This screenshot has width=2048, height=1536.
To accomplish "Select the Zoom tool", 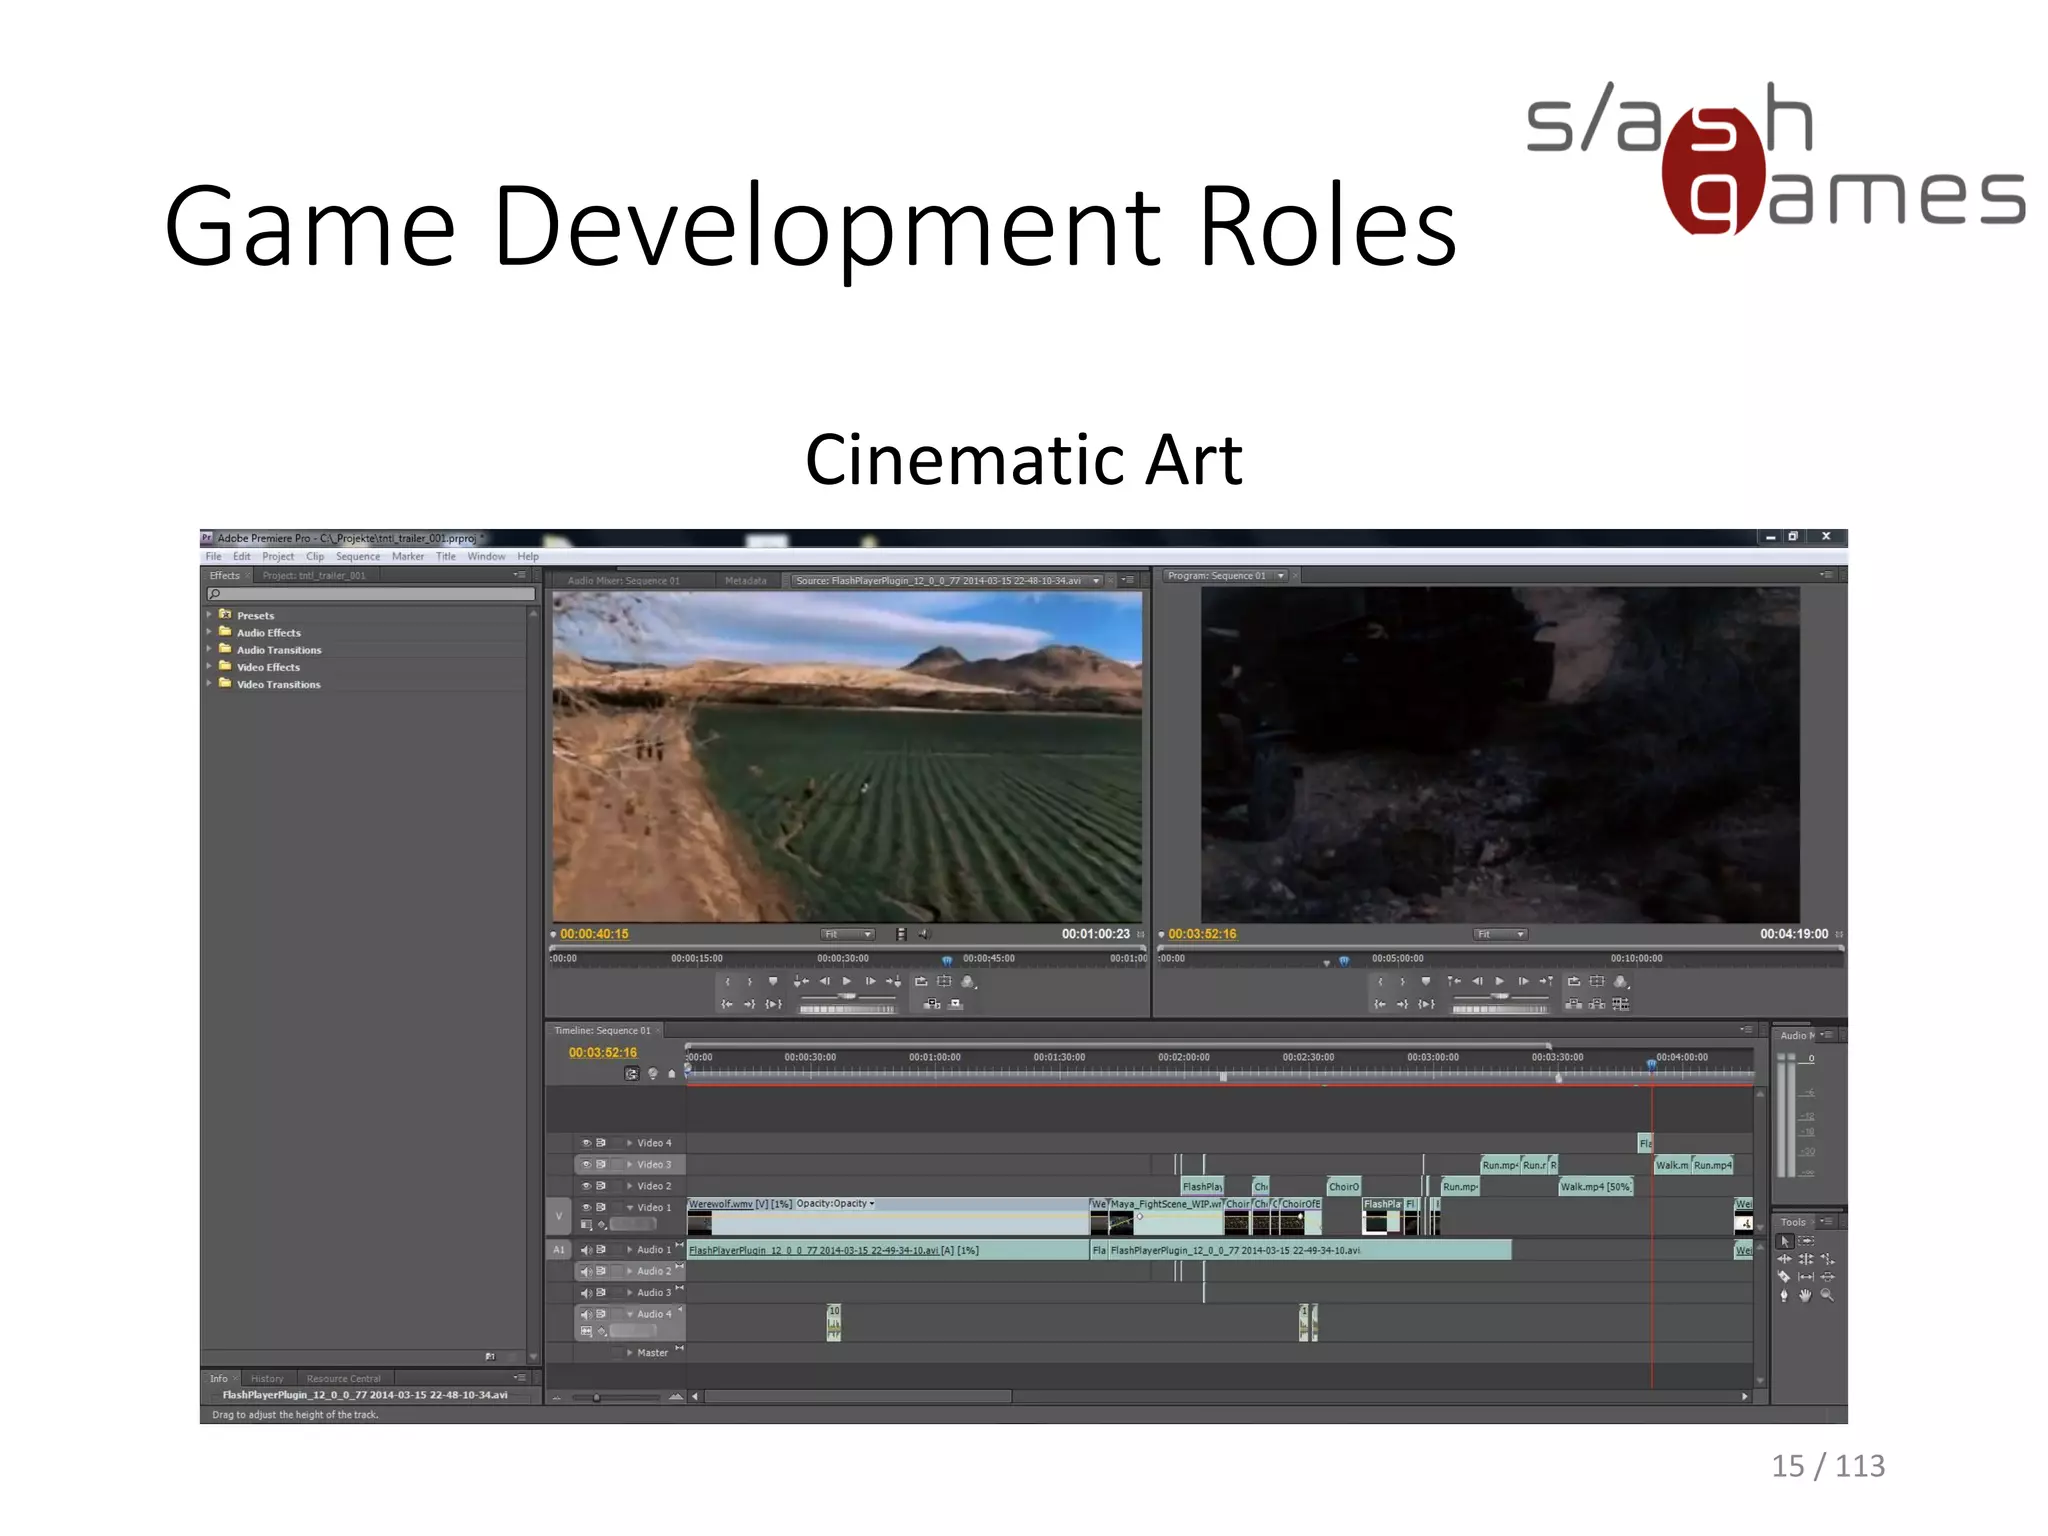I will (x=1828, y=1295).
